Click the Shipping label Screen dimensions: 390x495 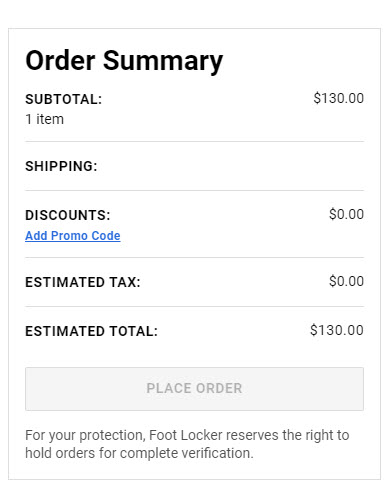[x=61, y=166]
